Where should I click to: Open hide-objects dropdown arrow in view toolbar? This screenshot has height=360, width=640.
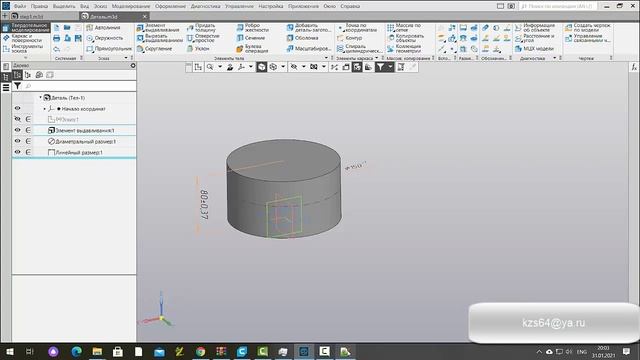pyautogui.click(x=303, y=67)
